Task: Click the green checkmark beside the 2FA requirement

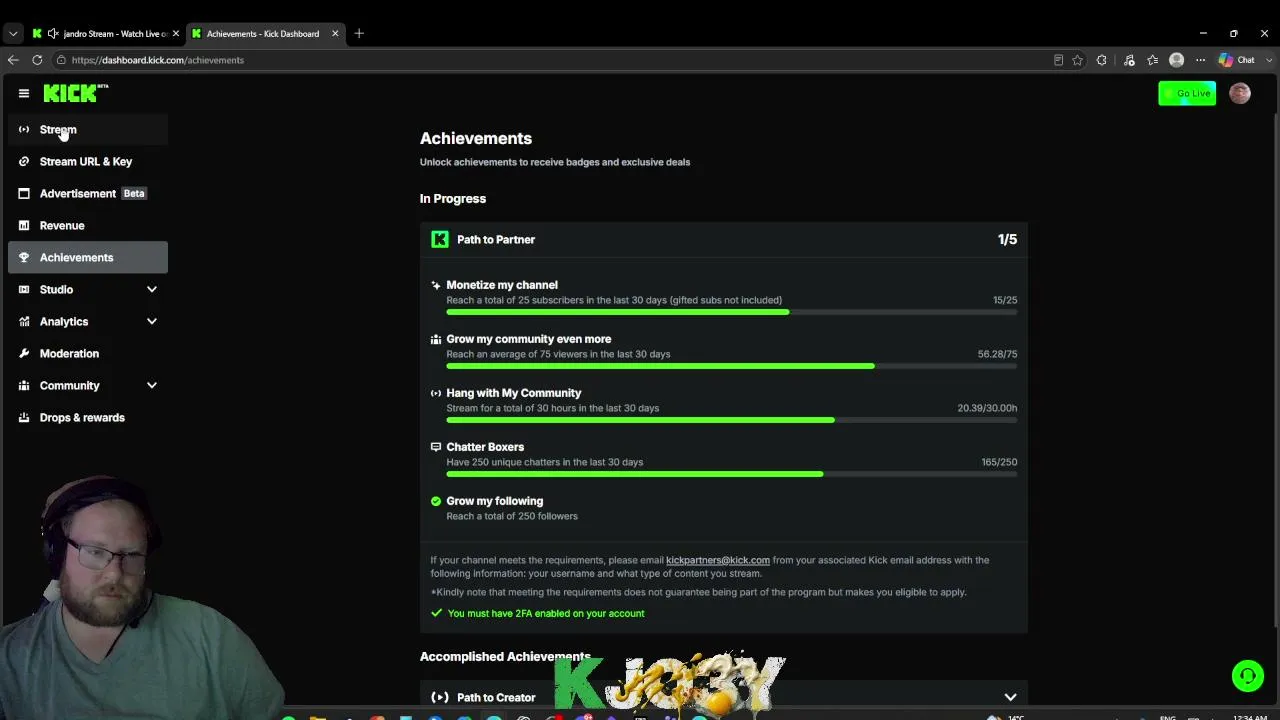Action: 437,613
